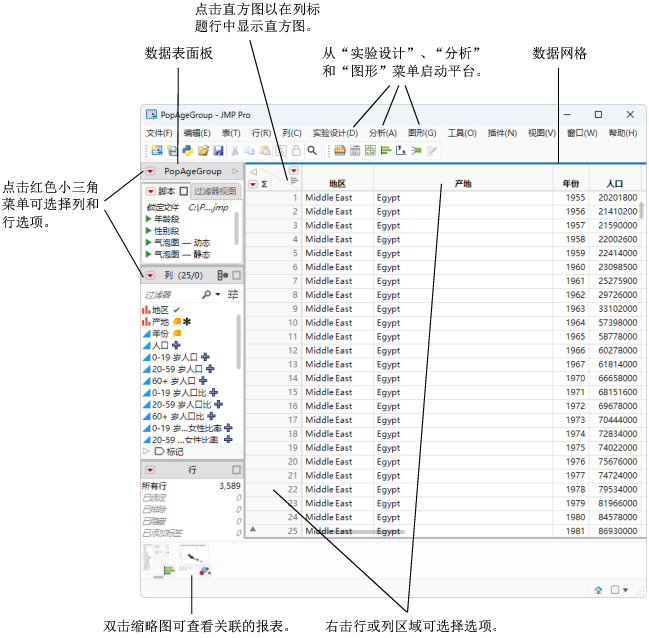Viewport: 649px width, 638px height.
Task: Click the histogram icon in column header corner
Action: click(294, 180)
